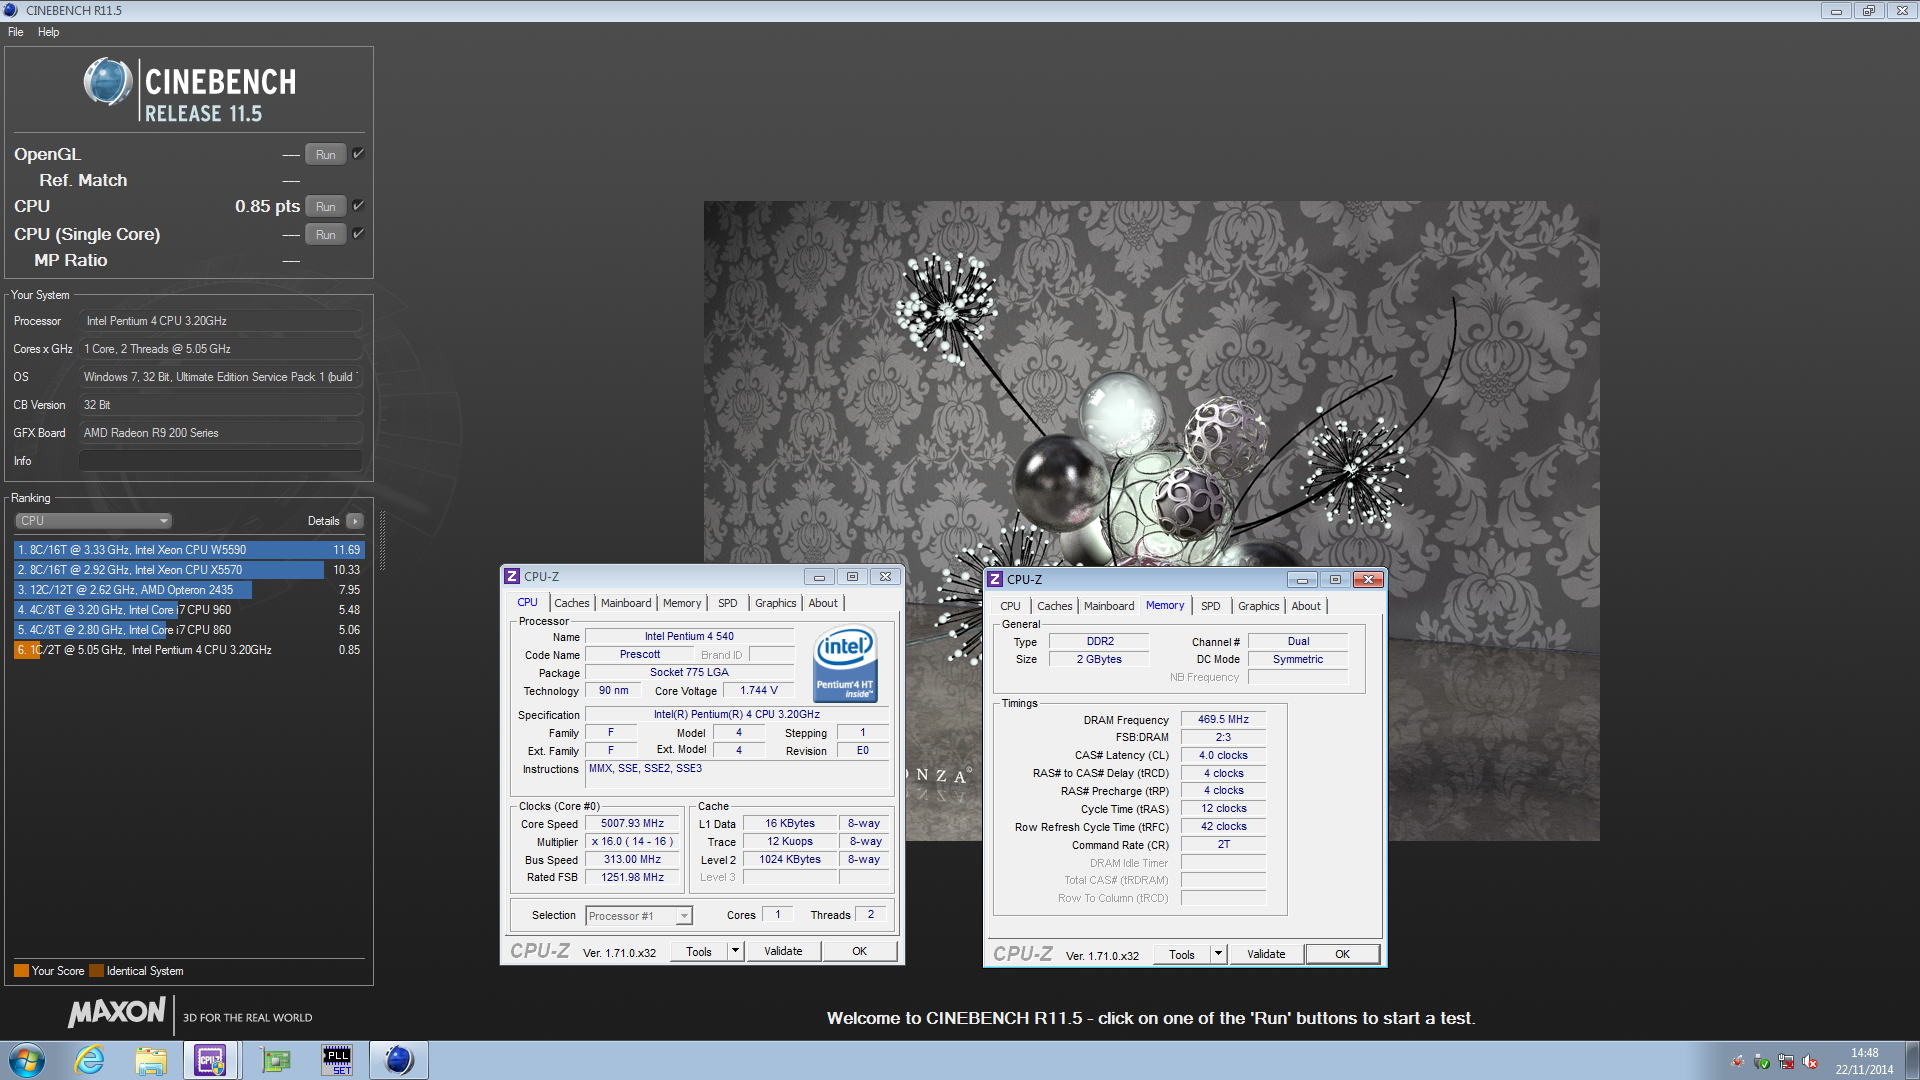Switch to Memory tab in left CPU-Z
This screenshot has height=1080, width=1920.
point(682,603)
